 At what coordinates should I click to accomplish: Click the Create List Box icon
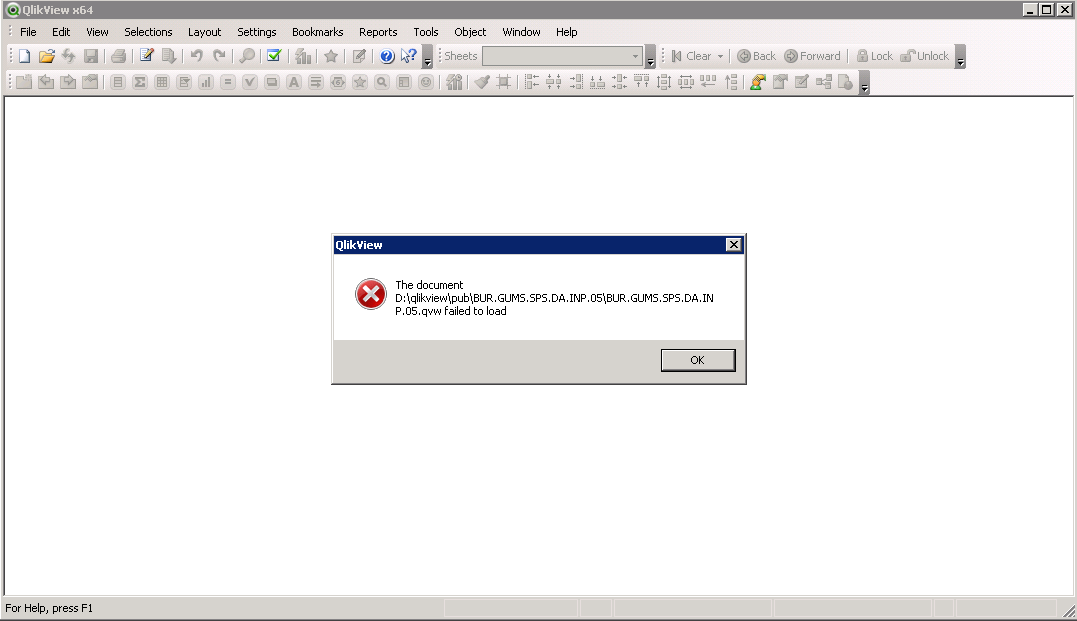click(x=118, y=82)
